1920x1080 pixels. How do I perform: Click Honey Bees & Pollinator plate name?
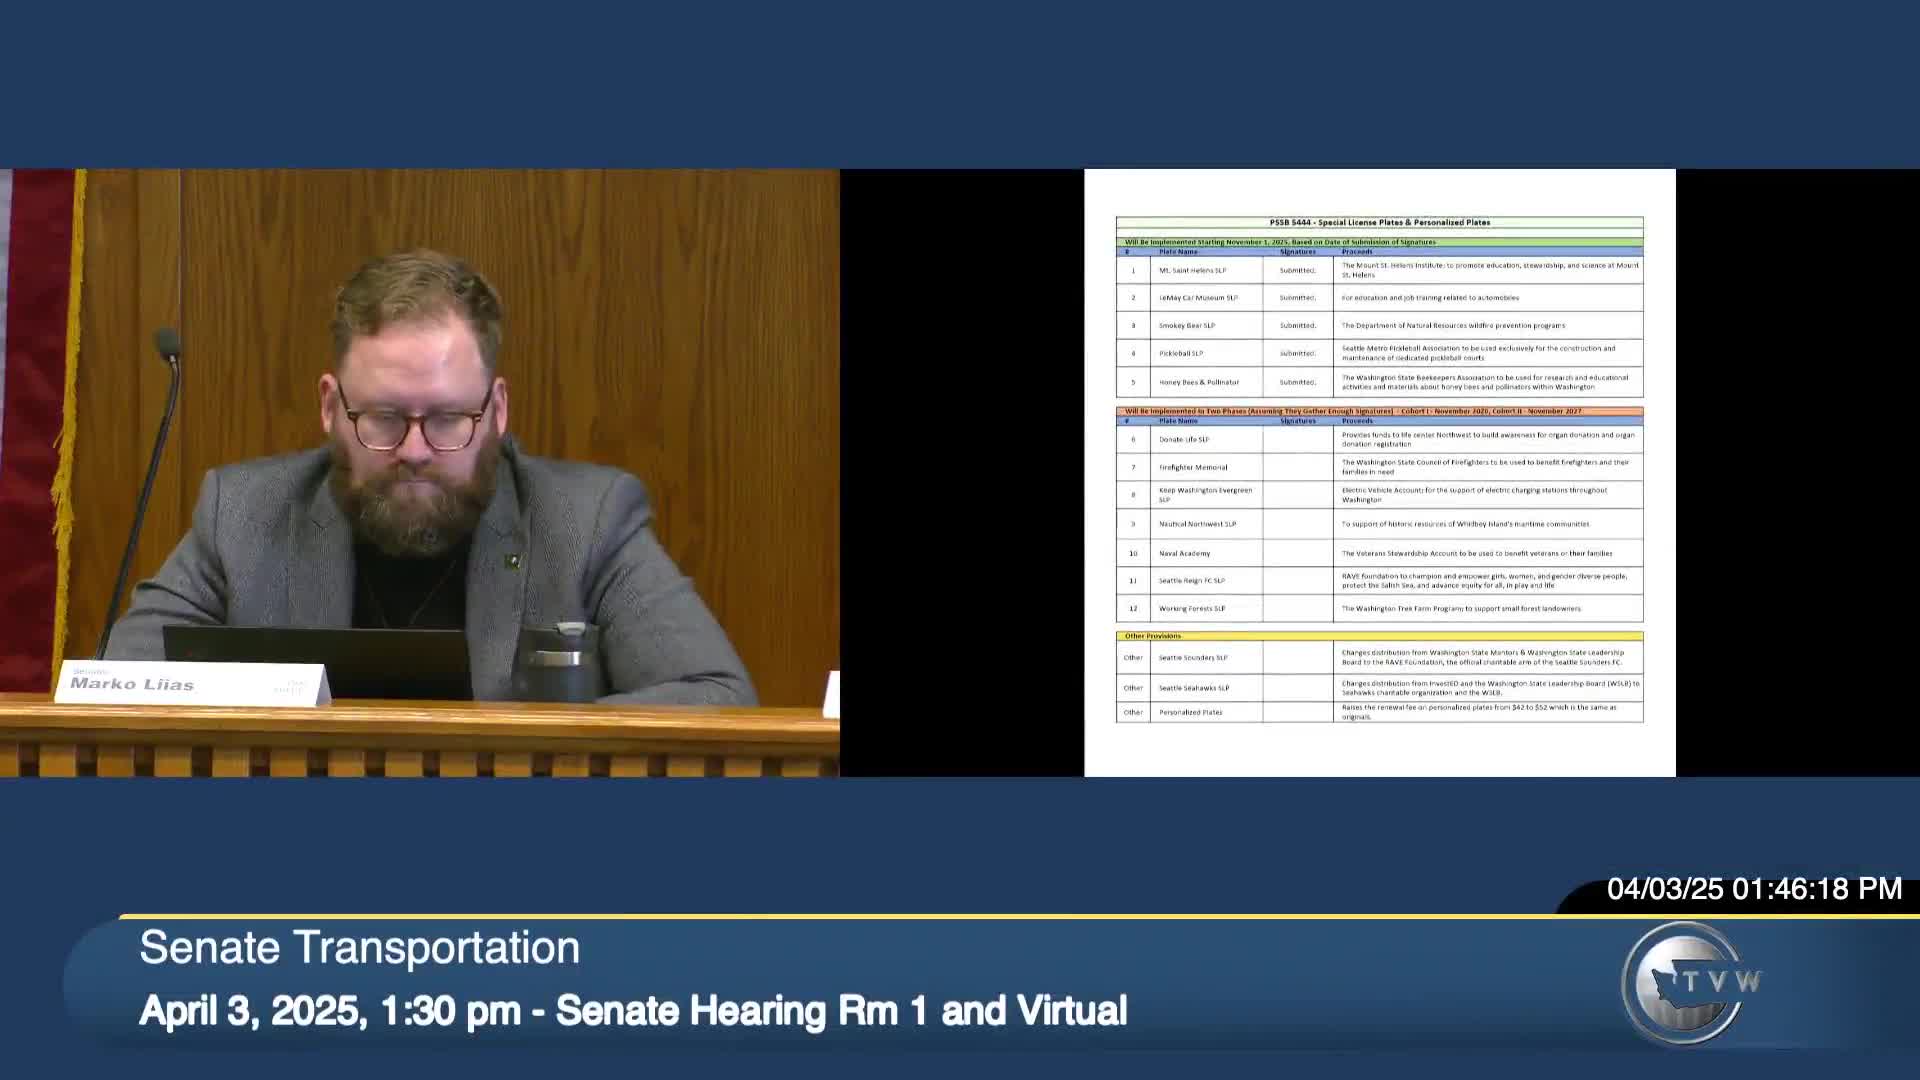[1198, 382]
